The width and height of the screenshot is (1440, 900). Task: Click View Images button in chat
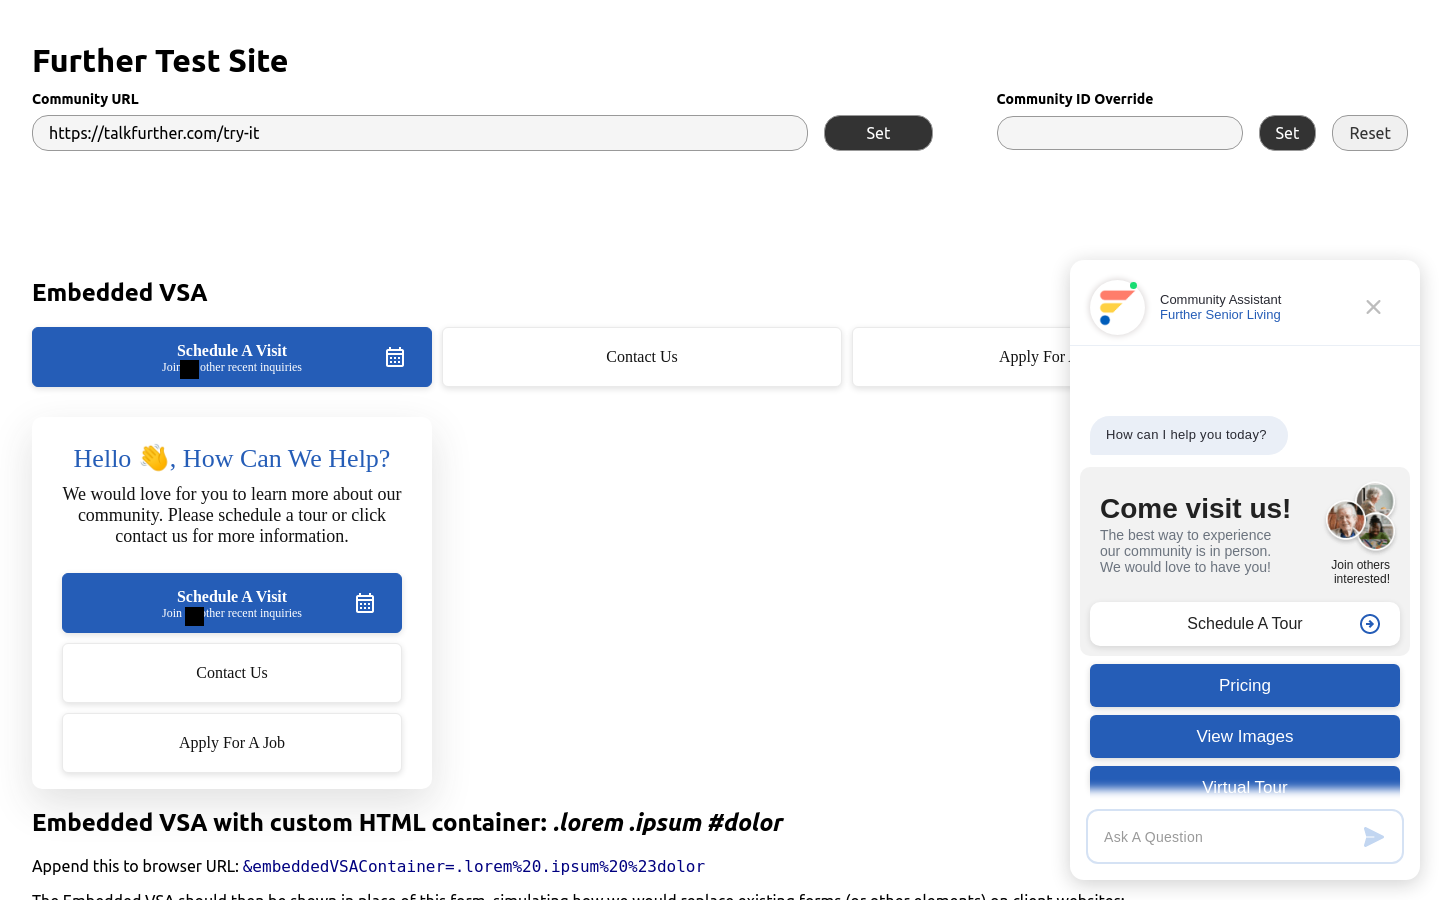[x=1244, y=737]
